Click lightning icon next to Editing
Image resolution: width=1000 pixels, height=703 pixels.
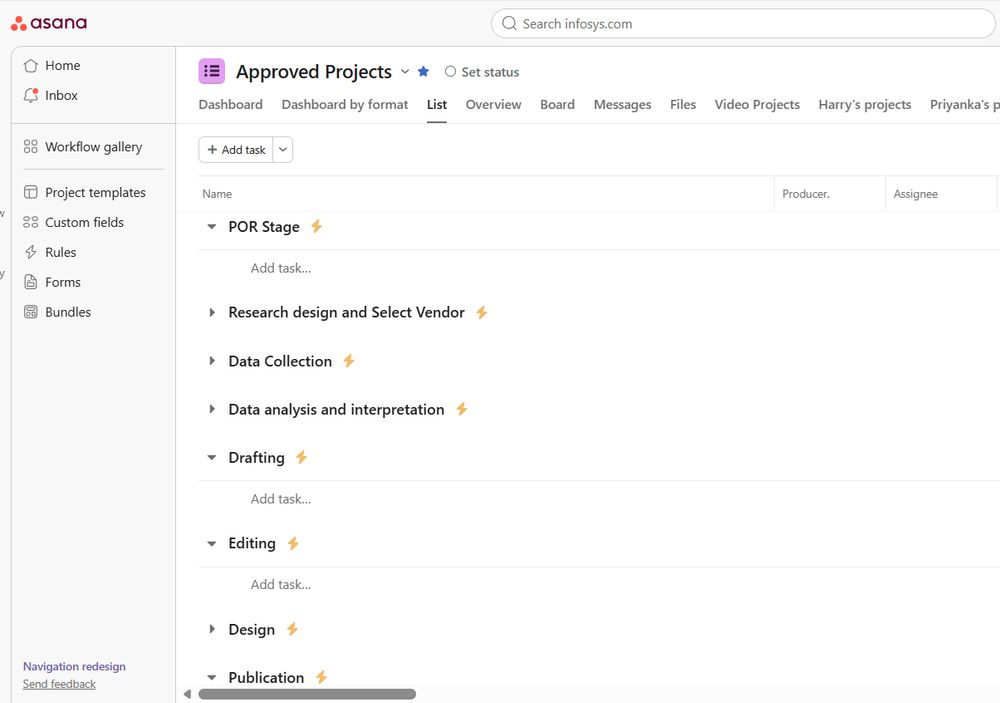point(293,543)
